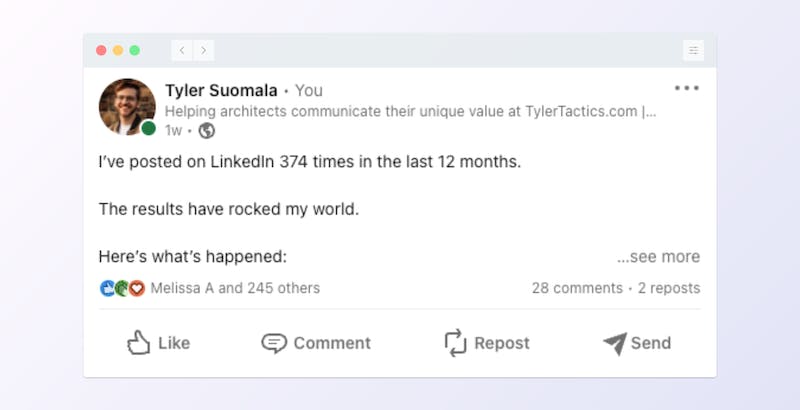Open Tyler Suomala's profile picture
This screenshot has width=800, height=410.
tap(127, 107)
